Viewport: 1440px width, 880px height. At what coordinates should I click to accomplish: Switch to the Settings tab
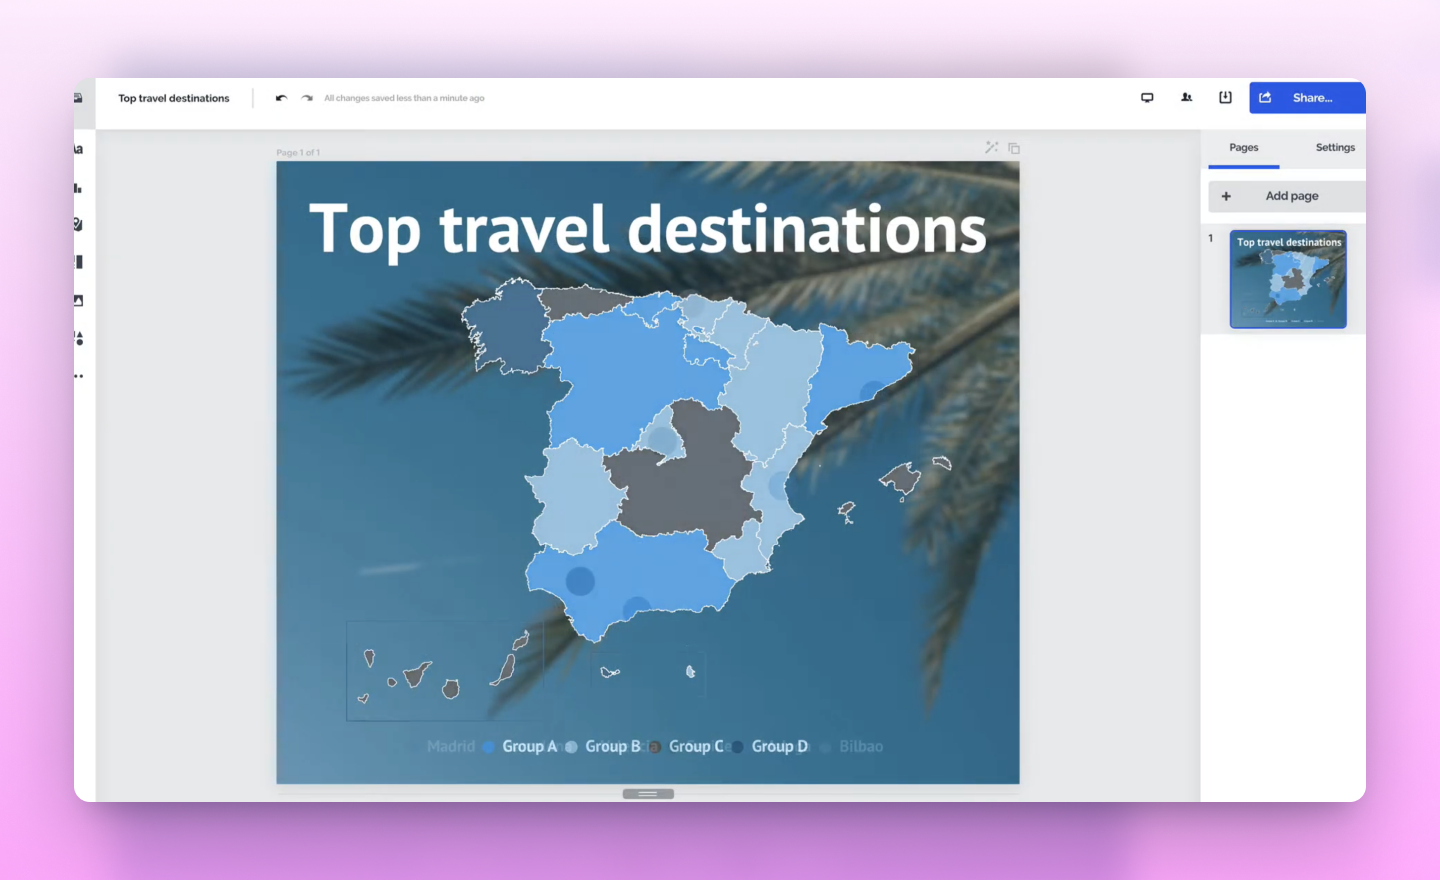[x=1334, y=147]
